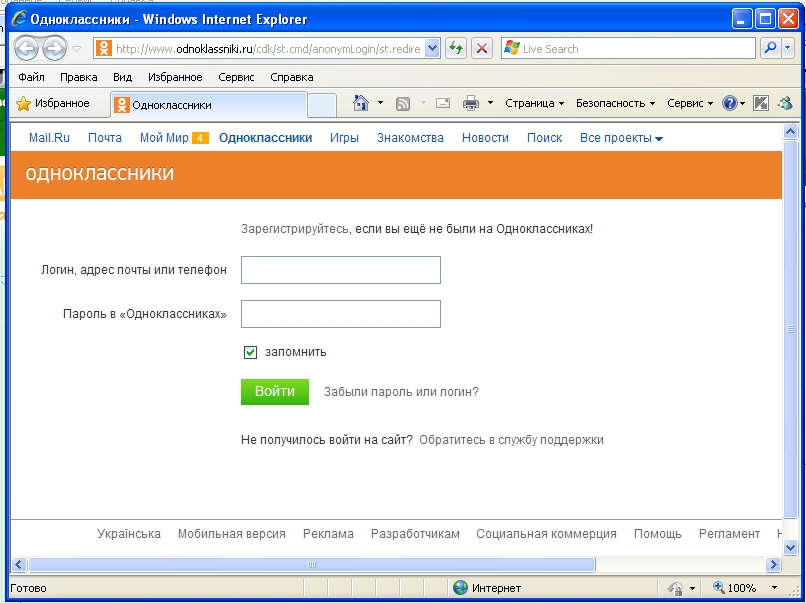Open the Мобильная версия footer link
The height and width of the screenshot is (603, 806).
click(x=232, y=534)
